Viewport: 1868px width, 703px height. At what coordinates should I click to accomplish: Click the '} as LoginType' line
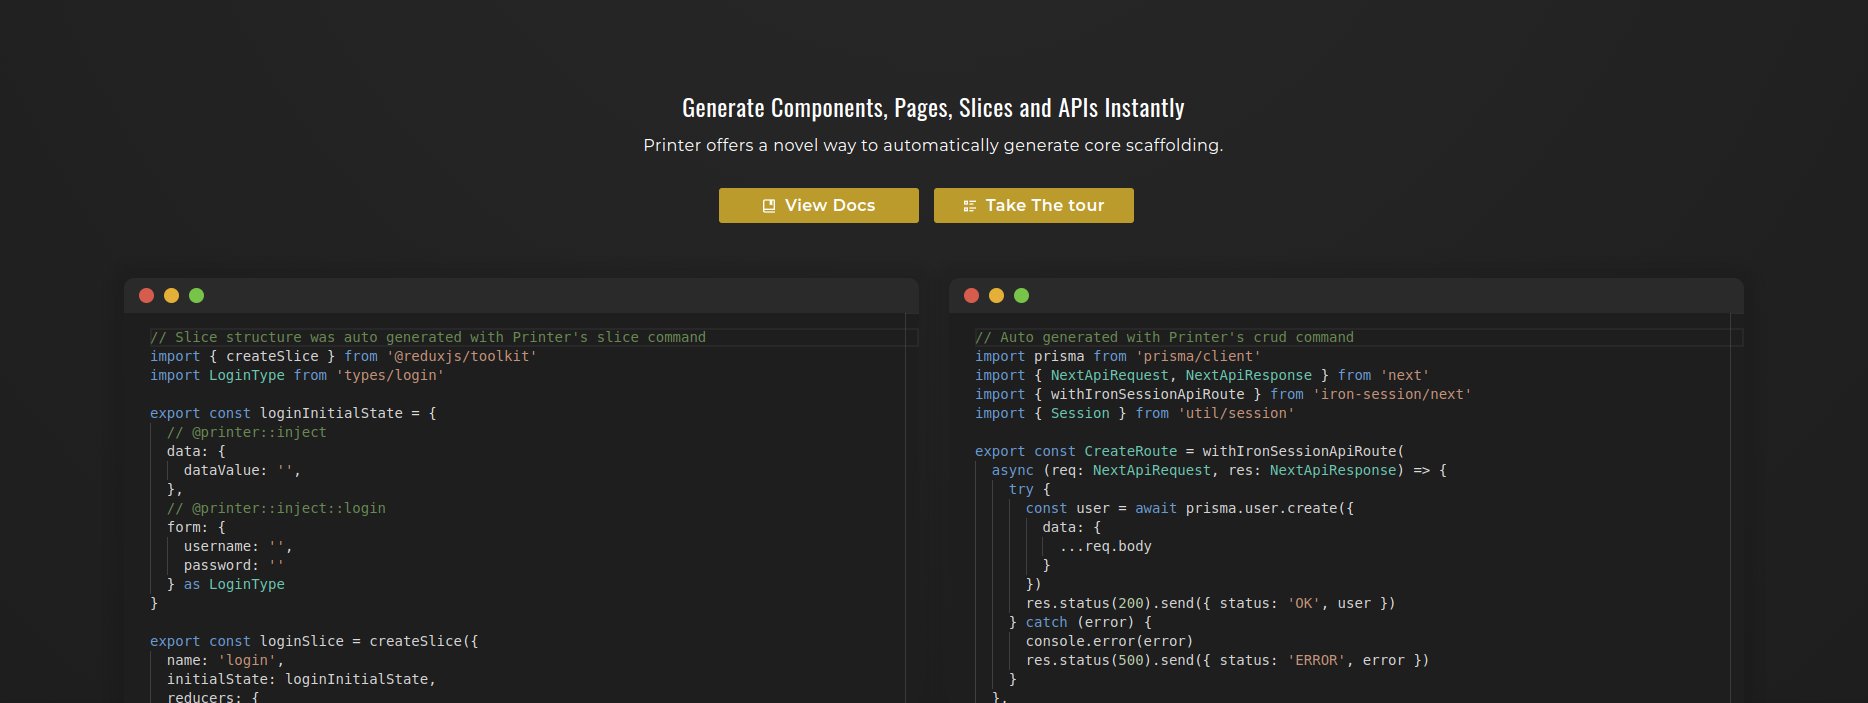[226, 584]
